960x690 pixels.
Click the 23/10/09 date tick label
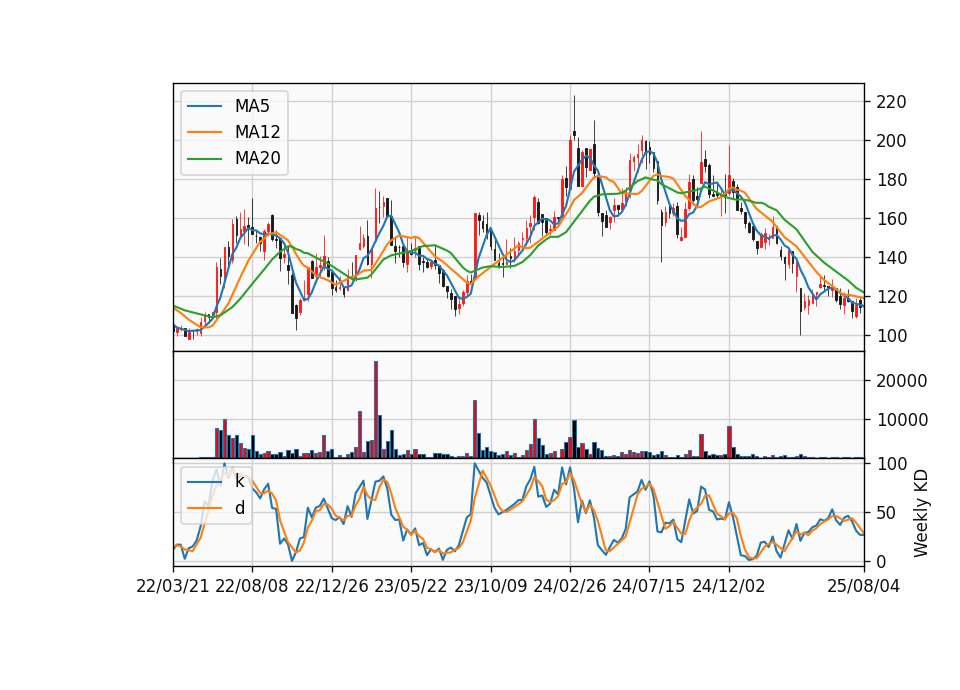pos(490,586)
